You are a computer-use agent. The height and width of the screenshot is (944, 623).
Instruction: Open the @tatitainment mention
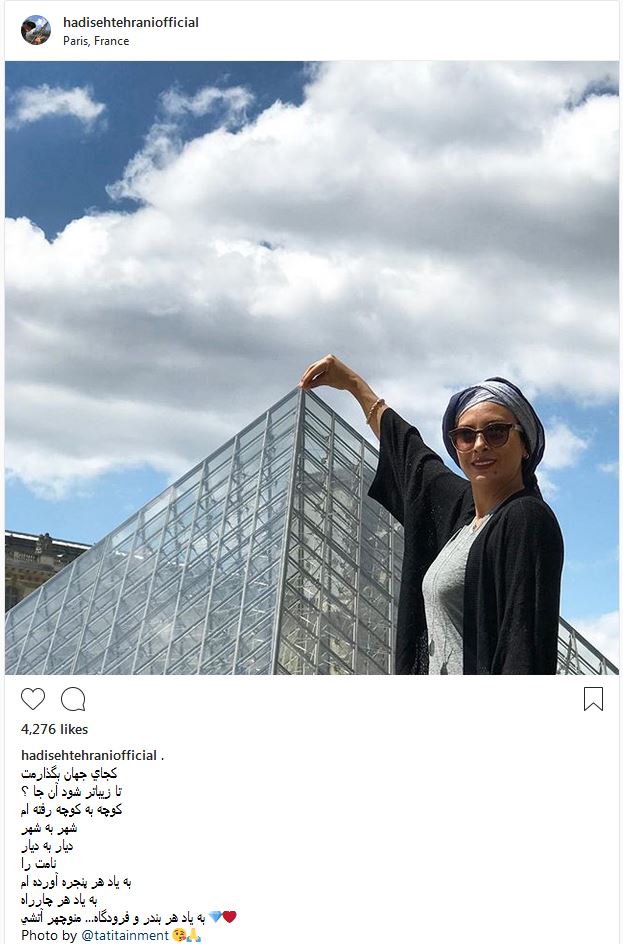[125, 936]
